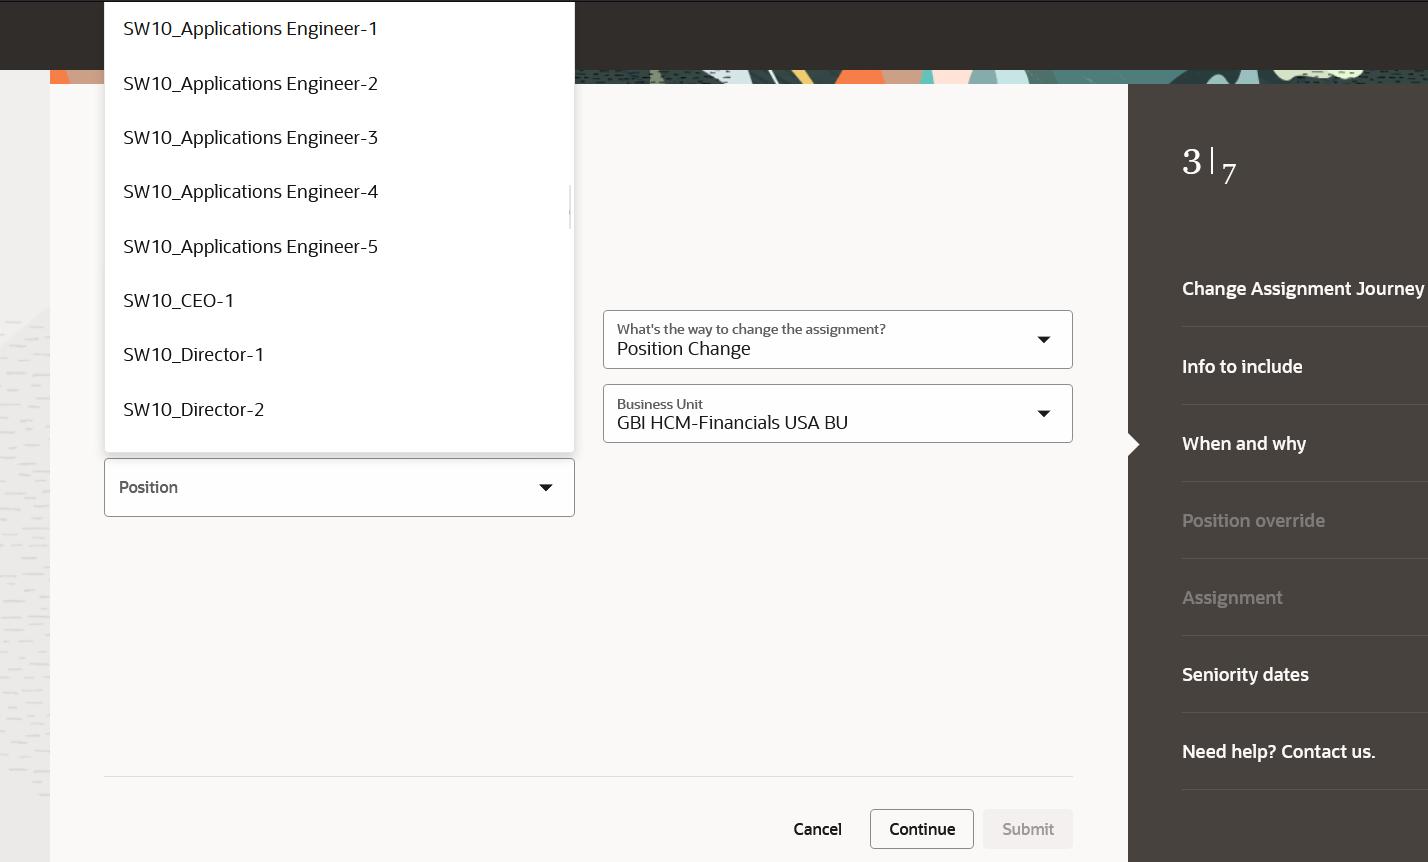Open the Info to include section
Viewport: 1428px width, 862px height.
coord(1242,367)
